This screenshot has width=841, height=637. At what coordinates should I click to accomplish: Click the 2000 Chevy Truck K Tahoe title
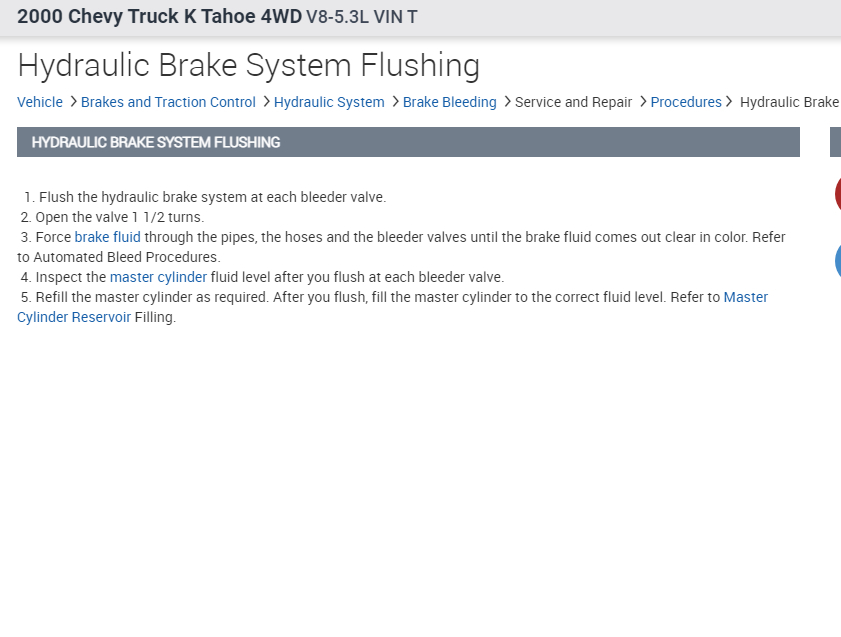[160, 17]
